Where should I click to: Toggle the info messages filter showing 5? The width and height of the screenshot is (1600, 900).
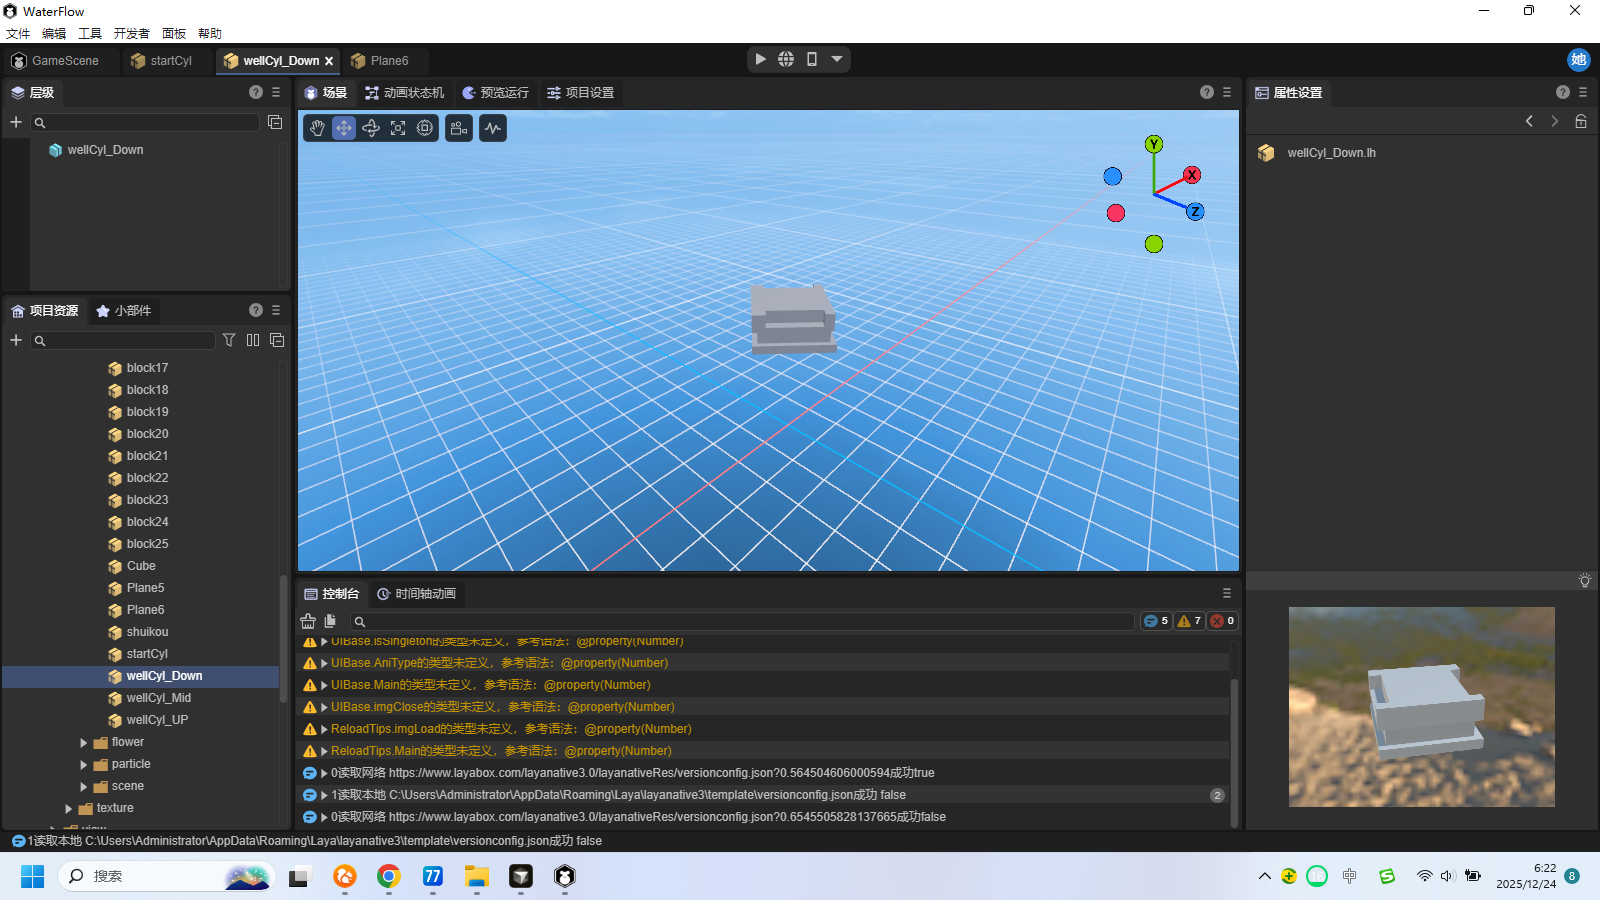coord(1155,621)
